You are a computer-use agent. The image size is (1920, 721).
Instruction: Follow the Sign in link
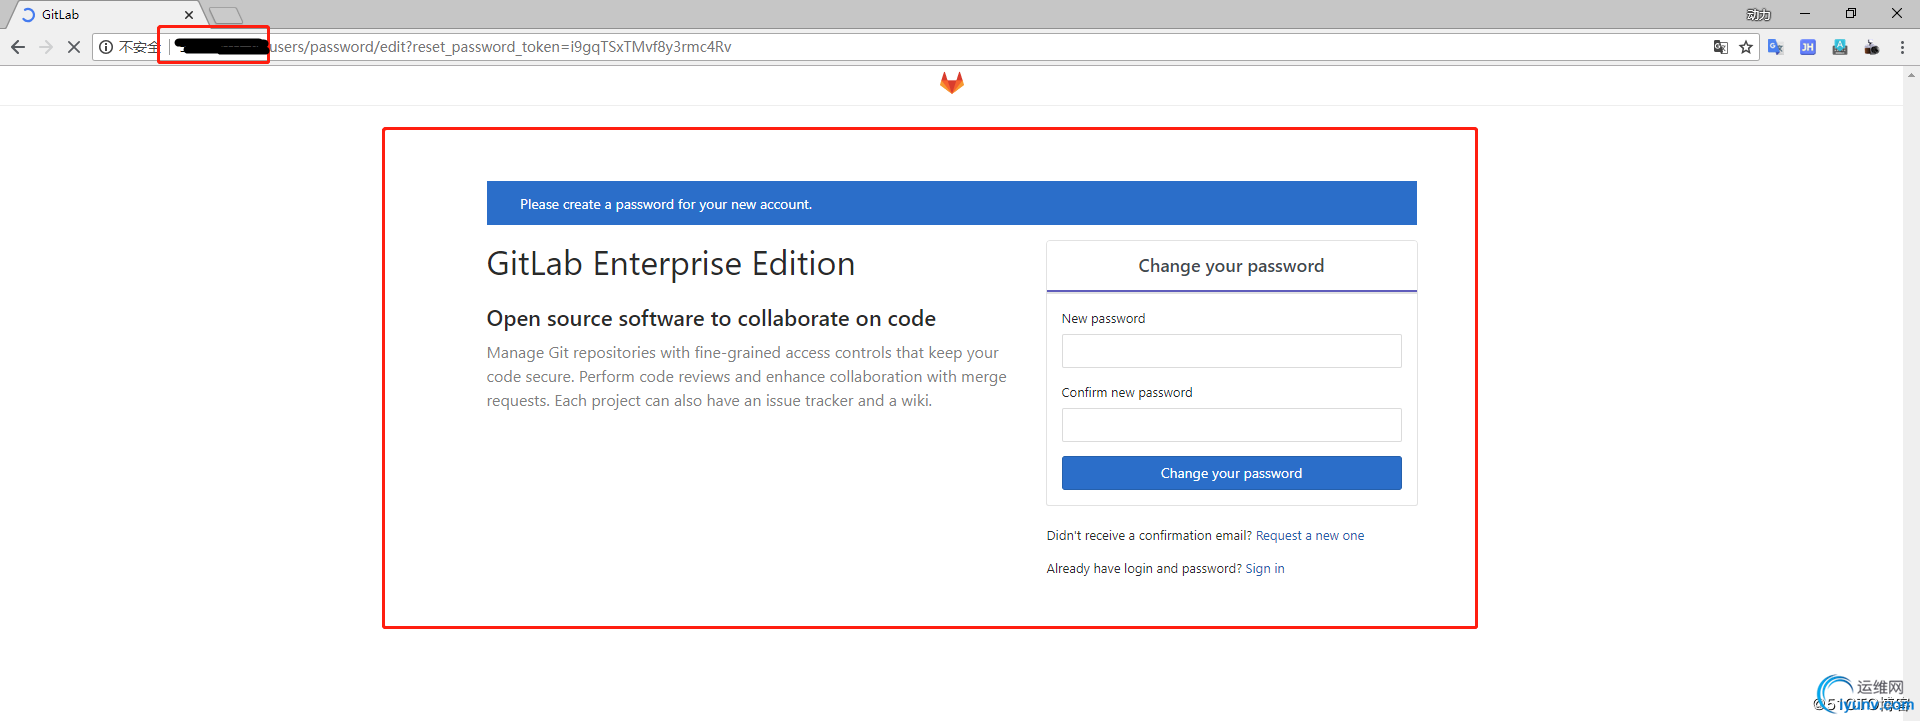click(x=1264, y=569)
